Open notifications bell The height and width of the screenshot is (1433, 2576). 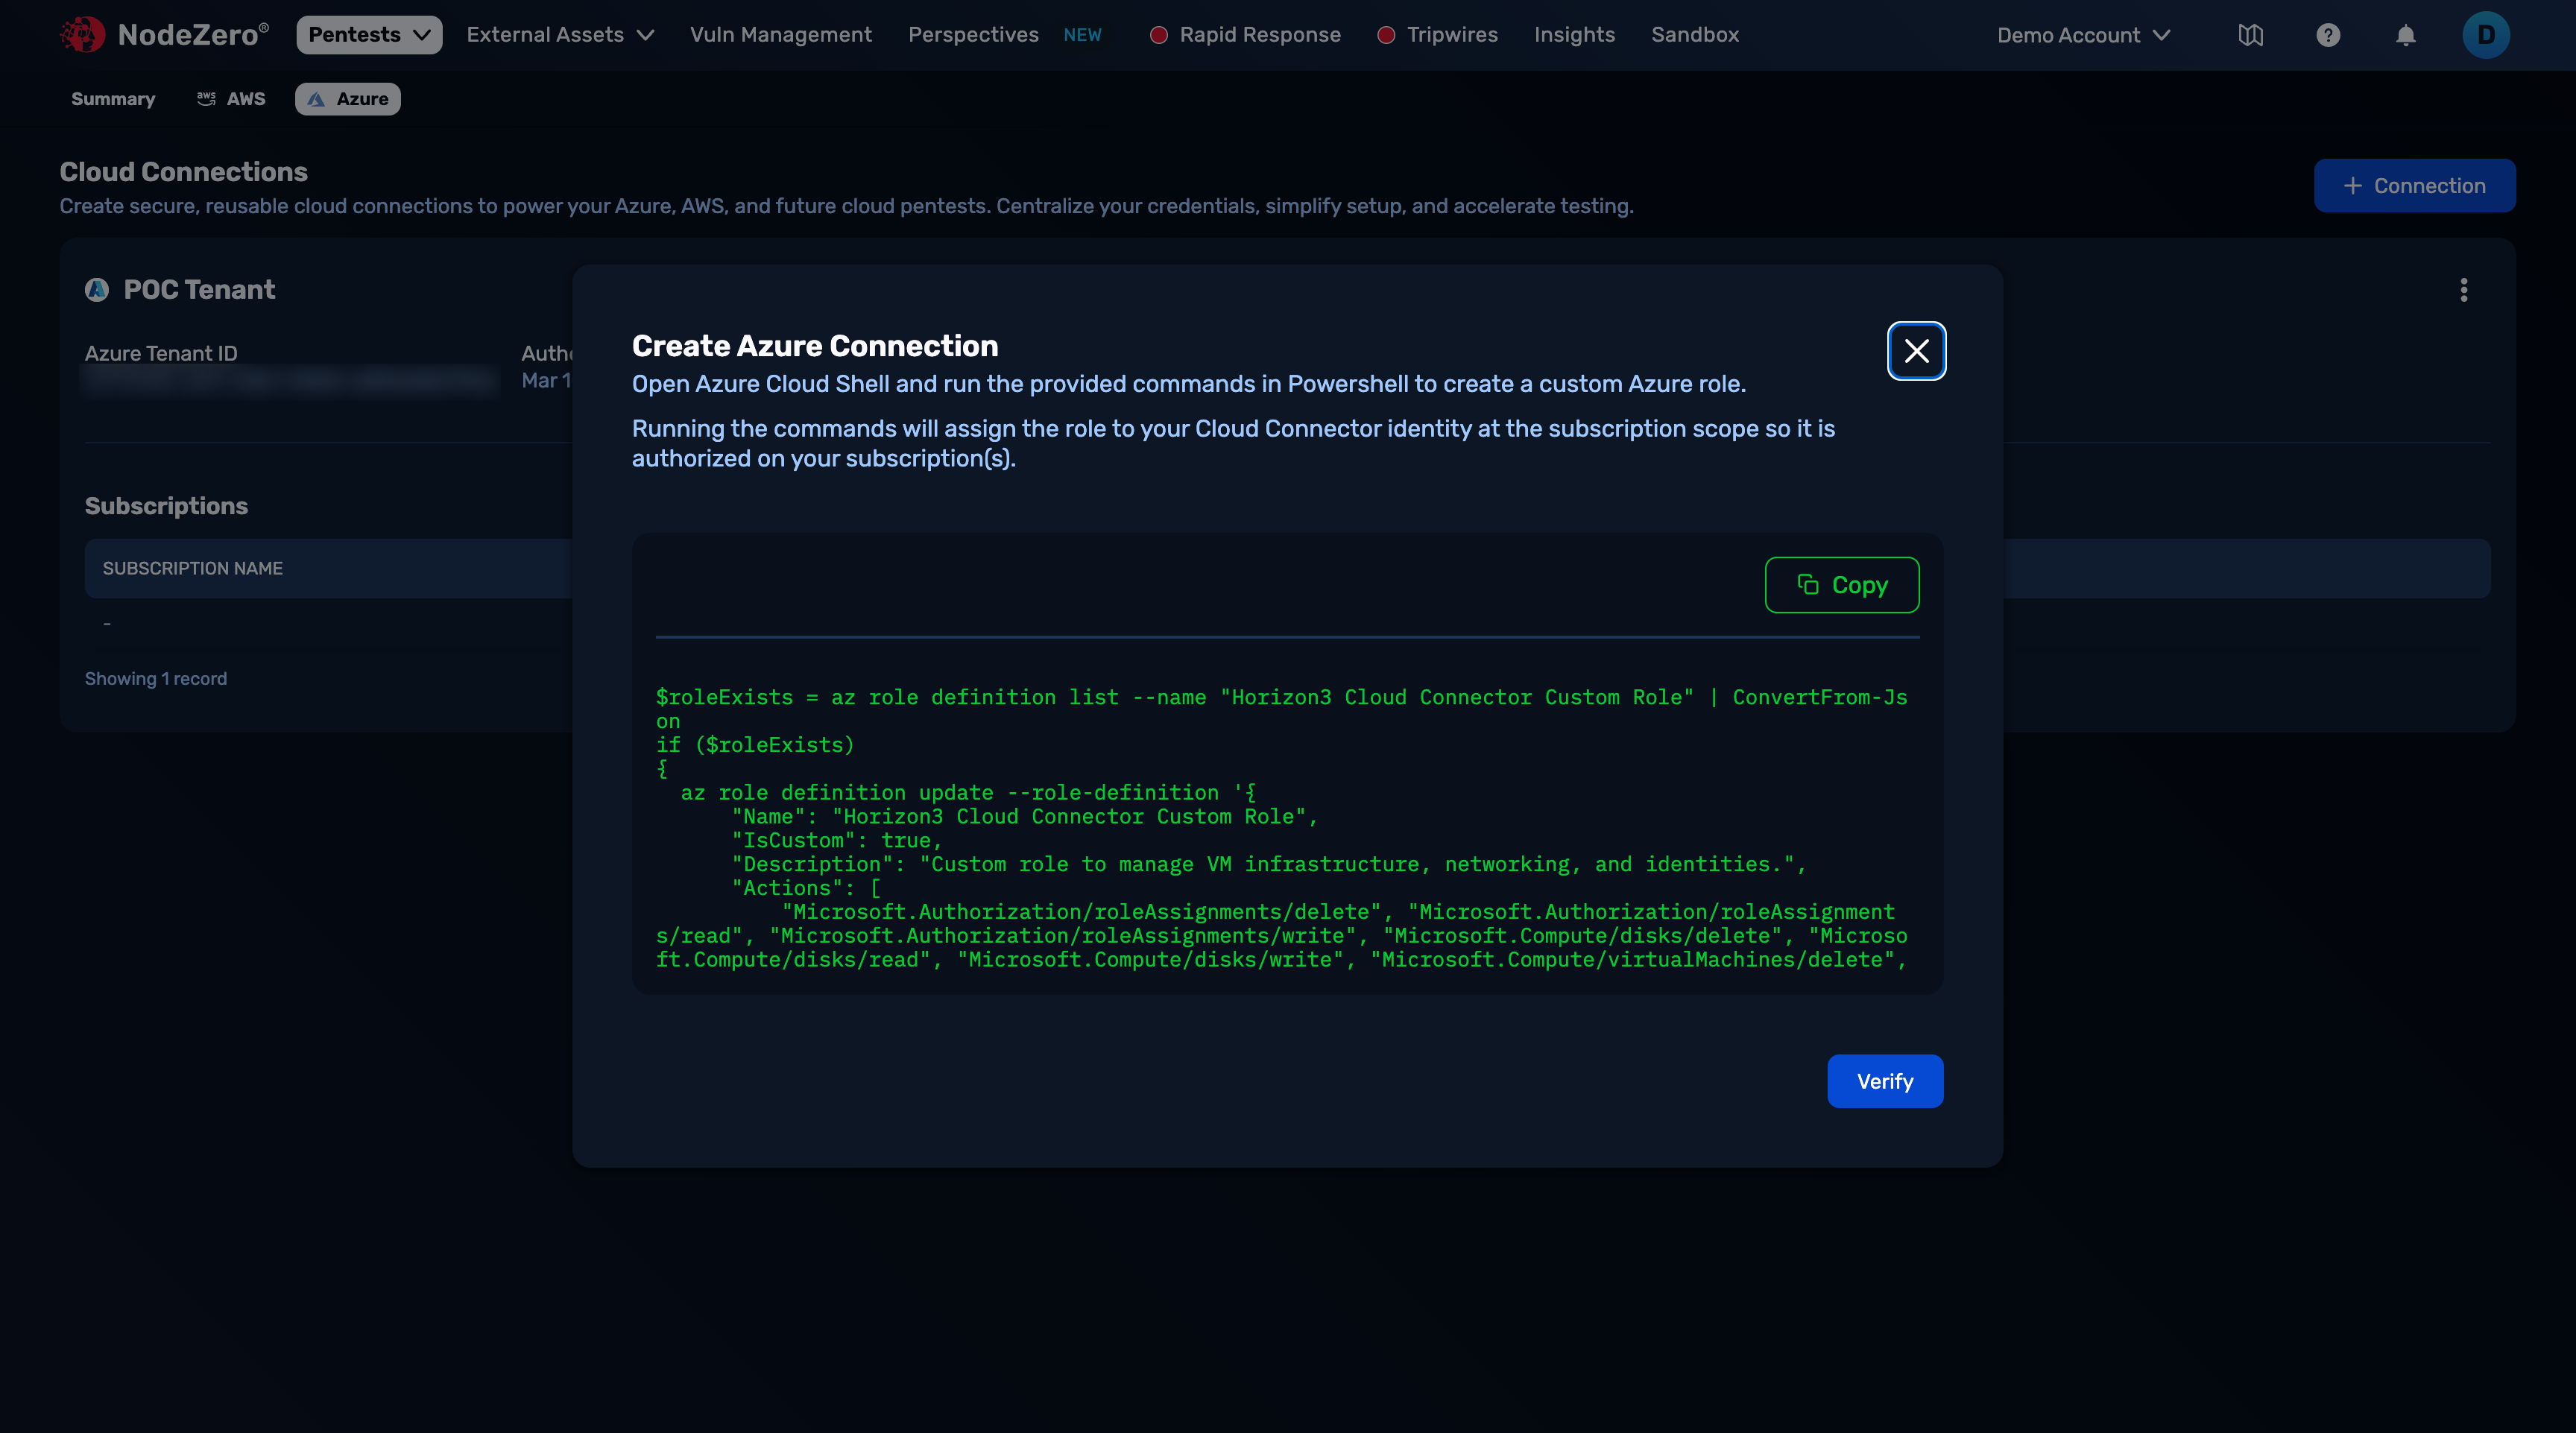pyautogui.click(x=2406, y=34)
